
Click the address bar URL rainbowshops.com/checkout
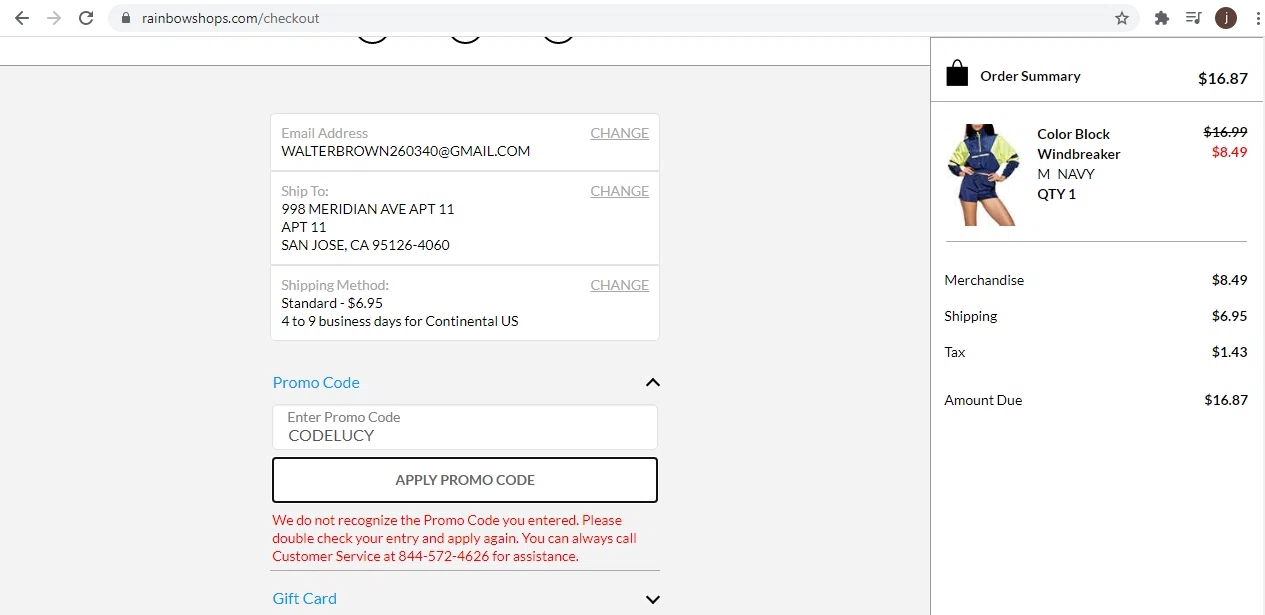tap(231, 18)
